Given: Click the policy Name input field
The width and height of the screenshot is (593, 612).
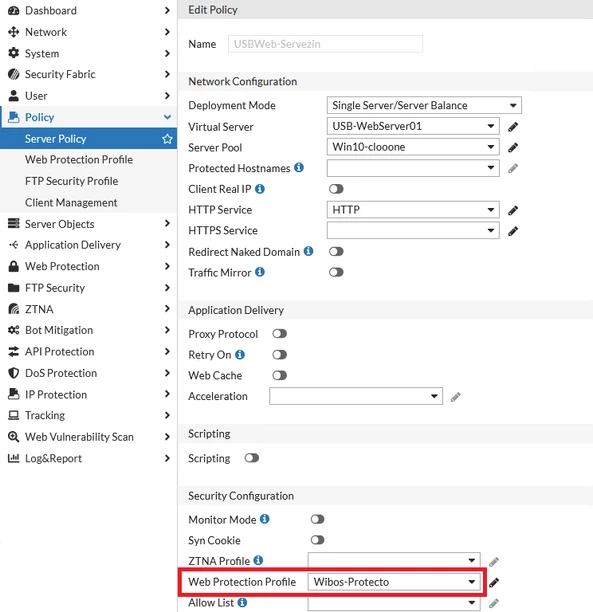Looking at the screenshot, I should (x=325, y=44).
